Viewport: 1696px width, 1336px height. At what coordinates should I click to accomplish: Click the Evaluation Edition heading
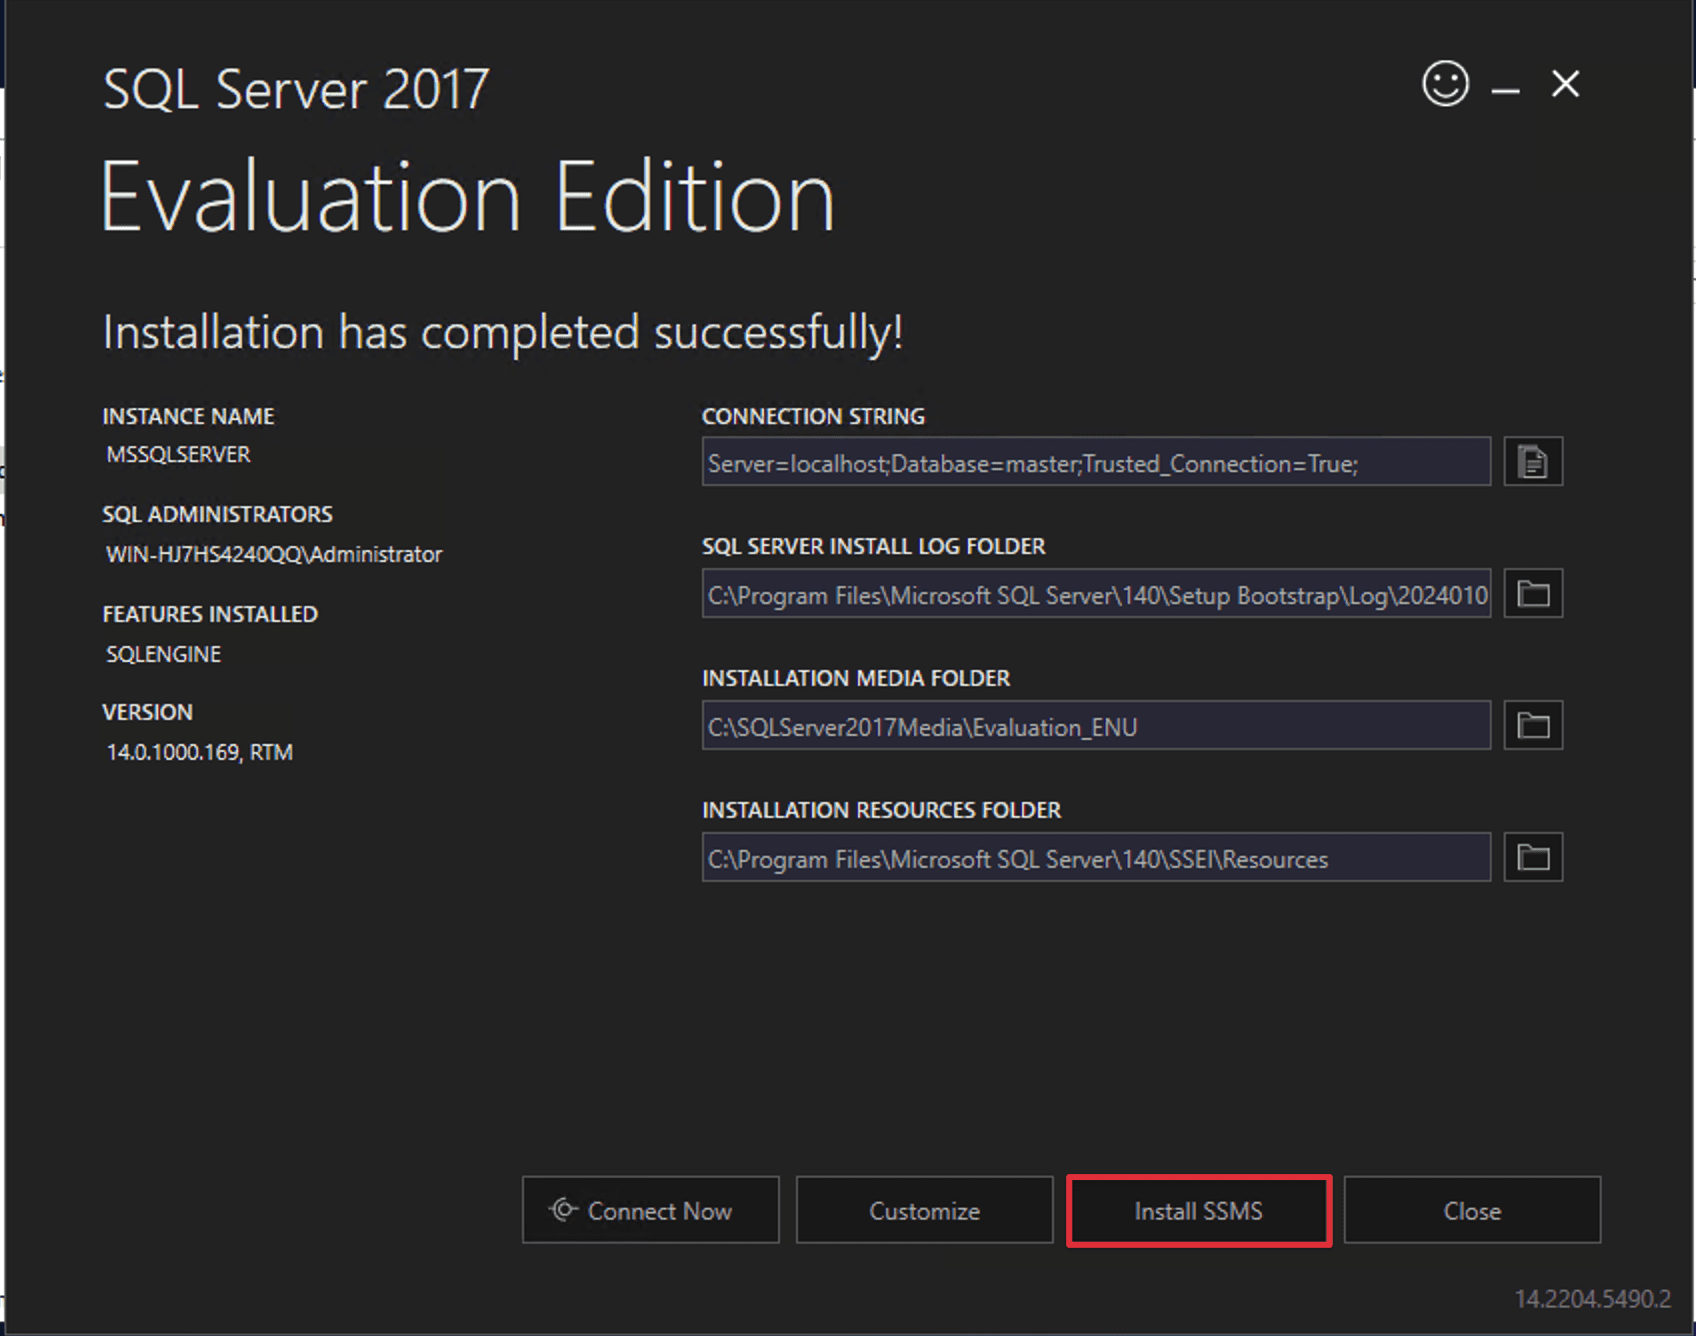coord(467,197)
